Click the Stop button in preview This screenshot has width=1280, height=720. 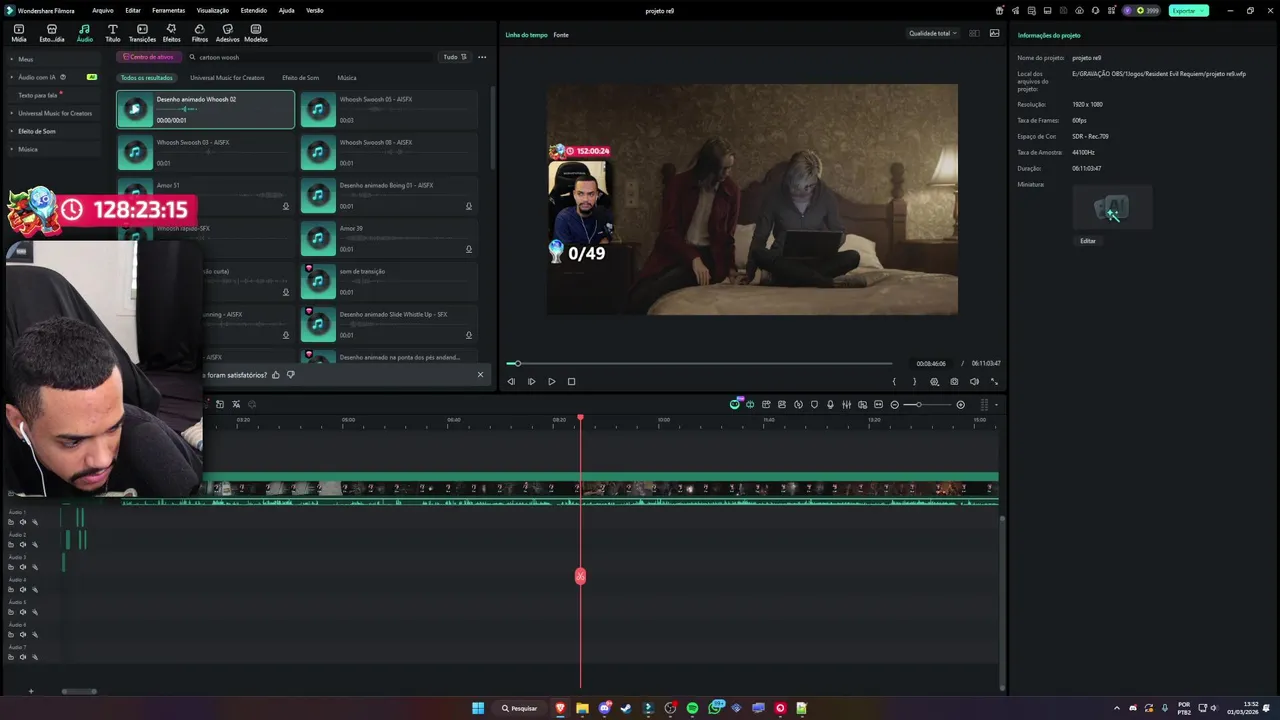[571, 381]
